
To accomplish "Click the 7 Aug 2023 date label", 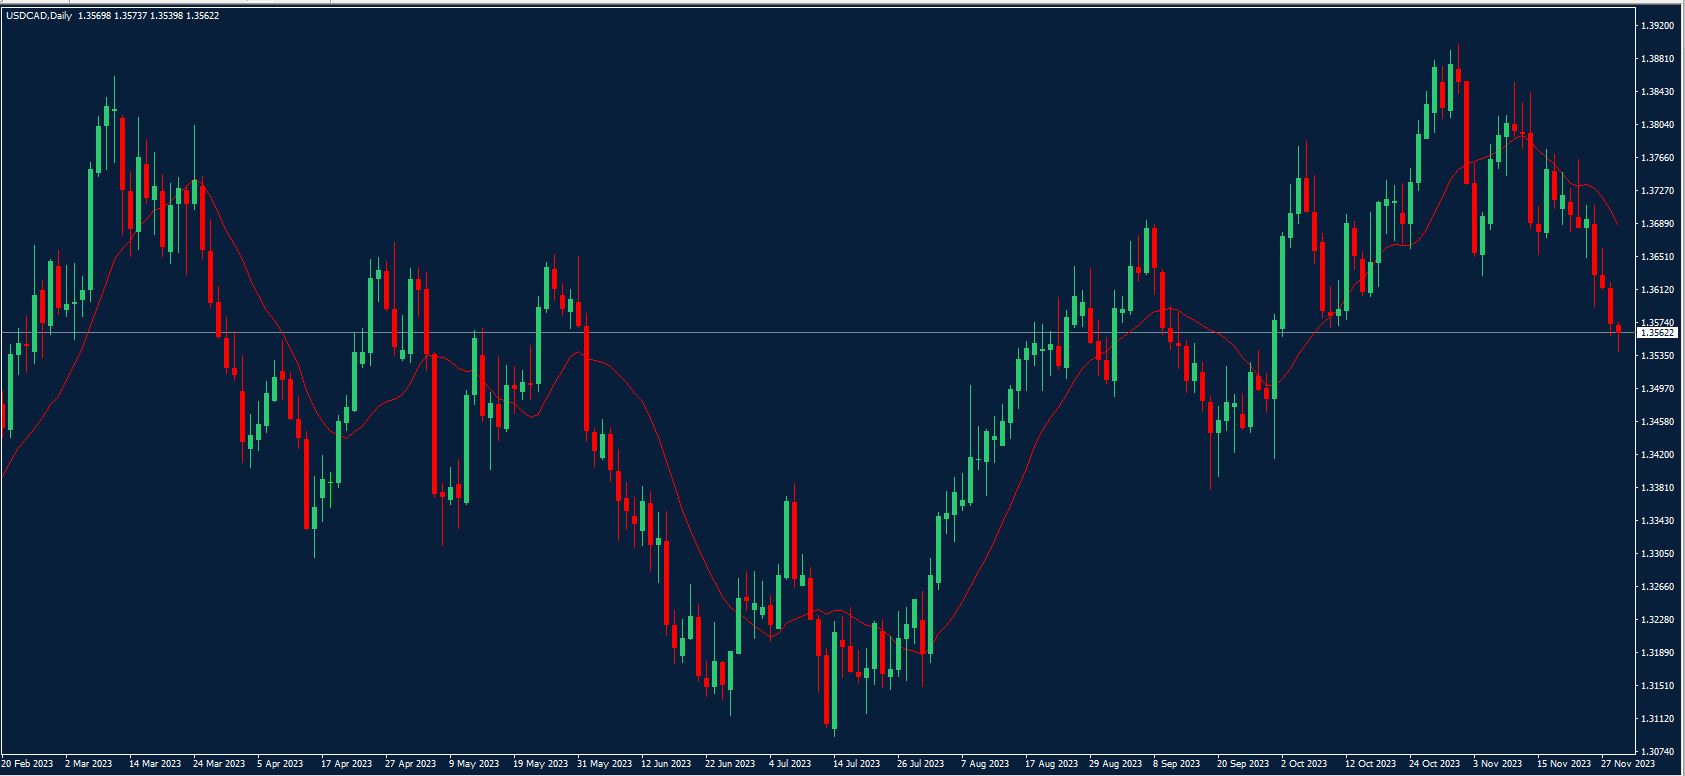I will click(984, 764).
